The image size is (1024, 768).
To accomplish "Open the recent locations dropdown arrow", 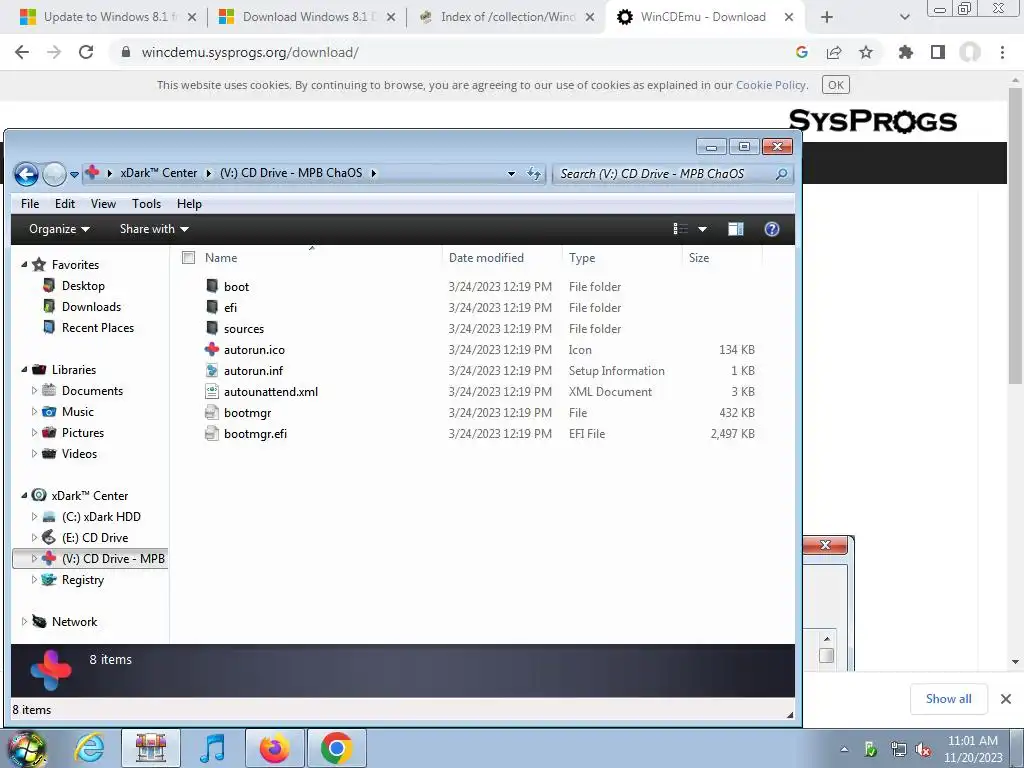I will (x=74, y=174).
